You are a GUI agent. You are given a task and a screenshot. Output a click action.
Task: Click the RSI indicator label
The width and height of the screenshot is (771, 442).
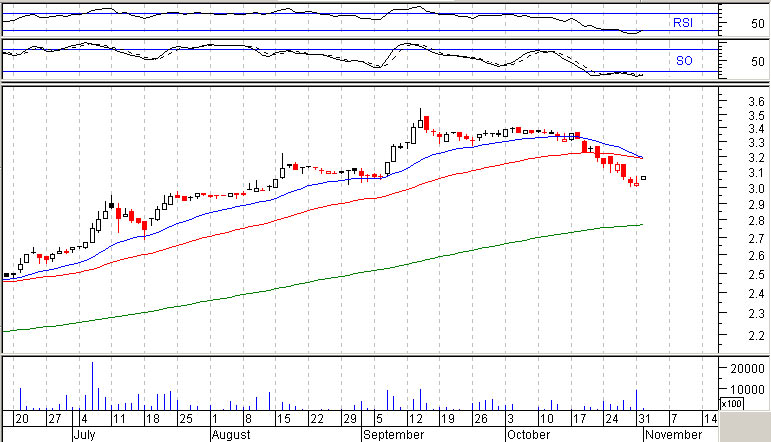pos(682,23)
